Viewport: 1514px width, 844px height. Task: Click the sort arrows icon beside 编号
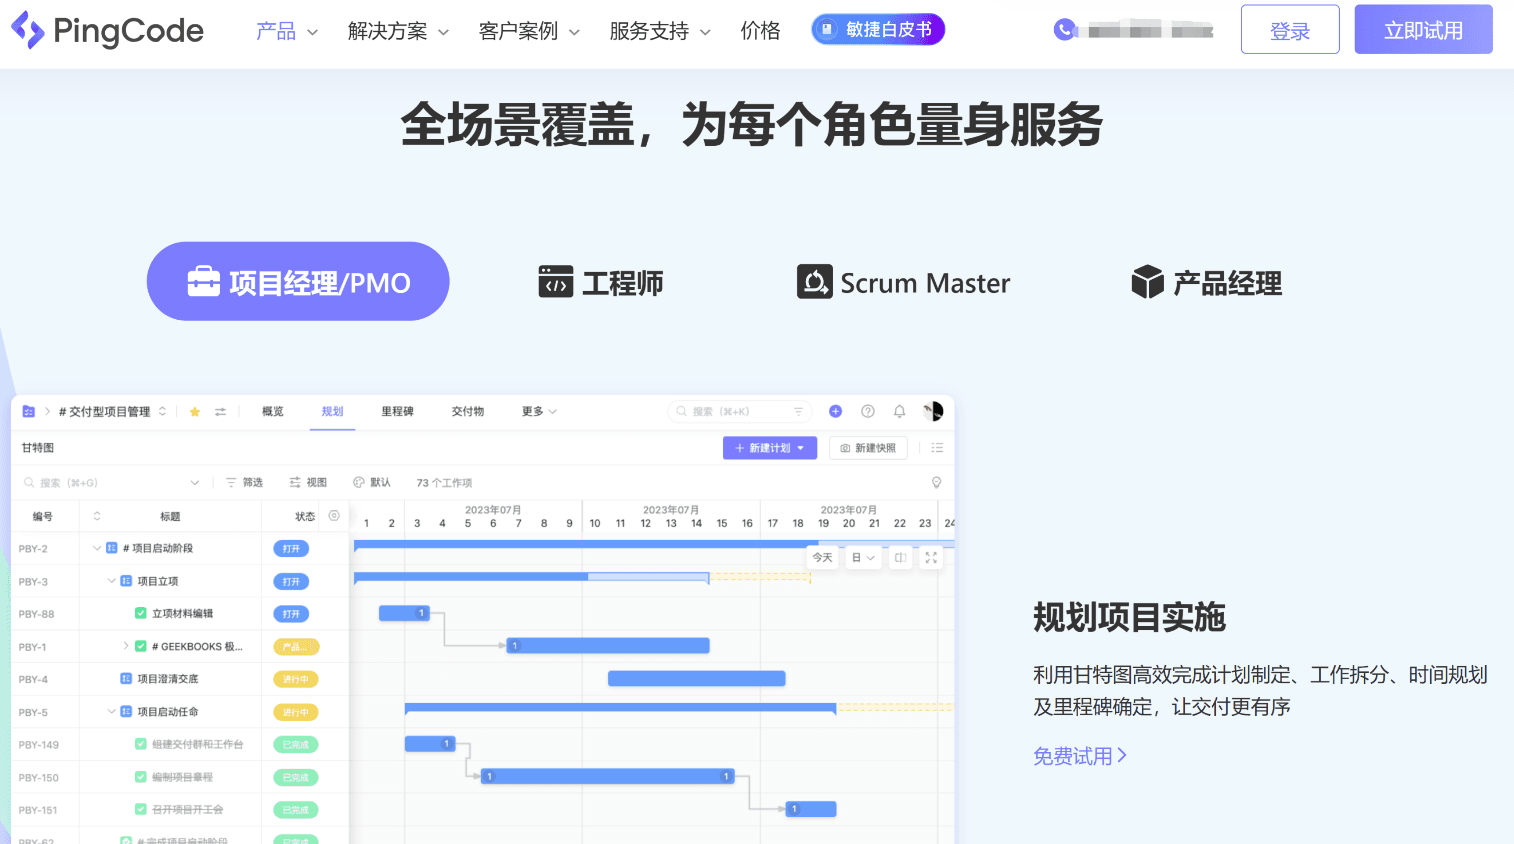point(97,516)
